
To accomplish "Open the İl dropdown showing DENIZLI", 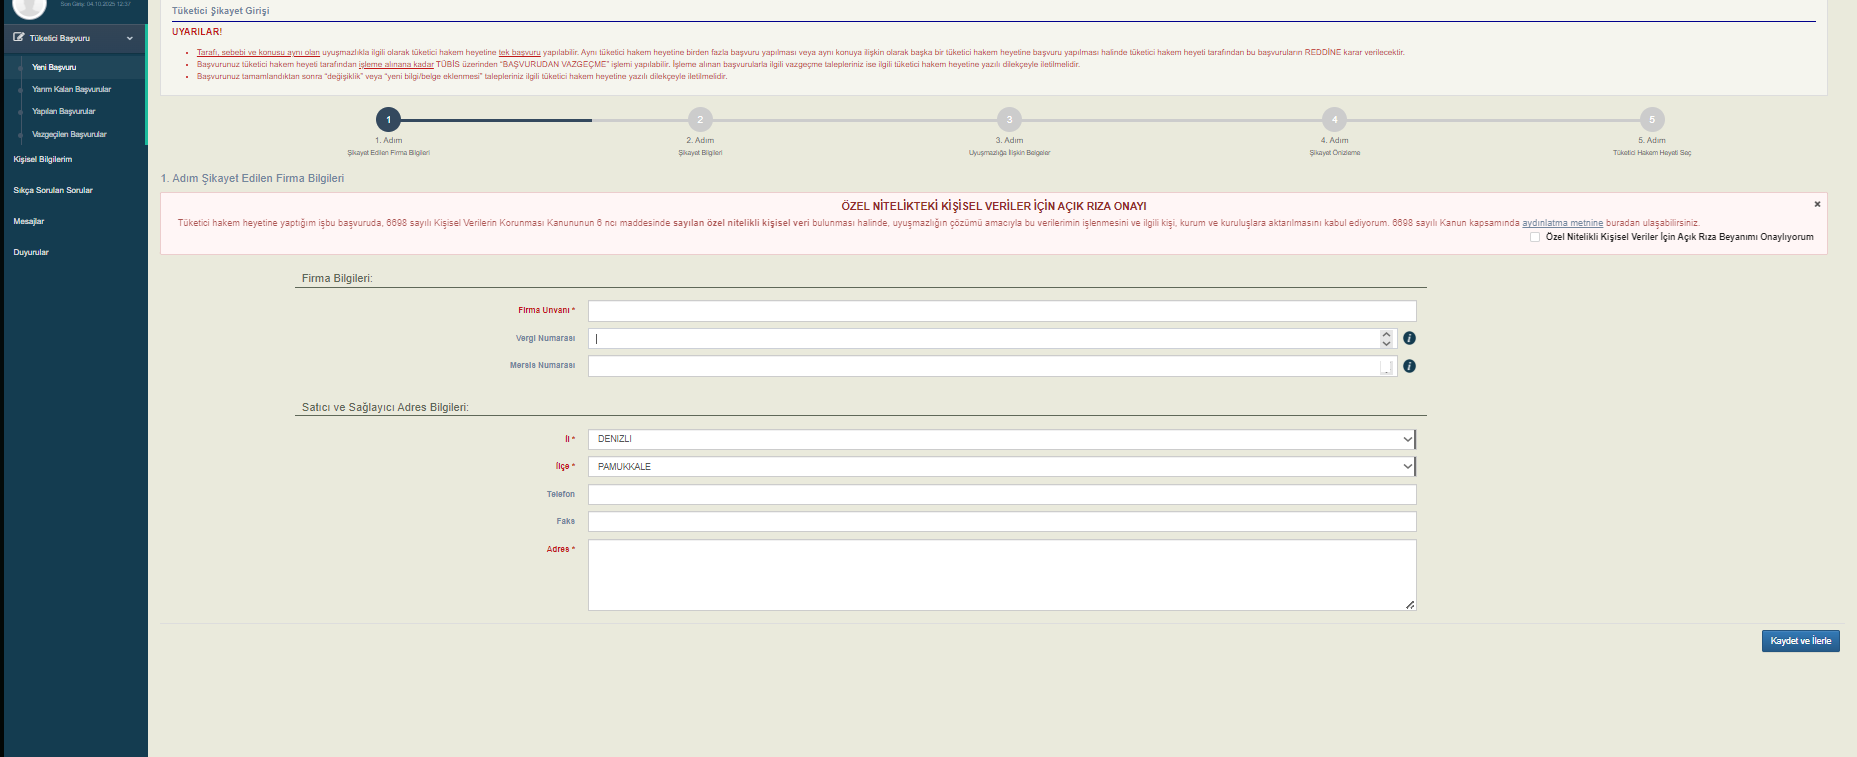I will pyautogui.click(x=1001, y=439).
